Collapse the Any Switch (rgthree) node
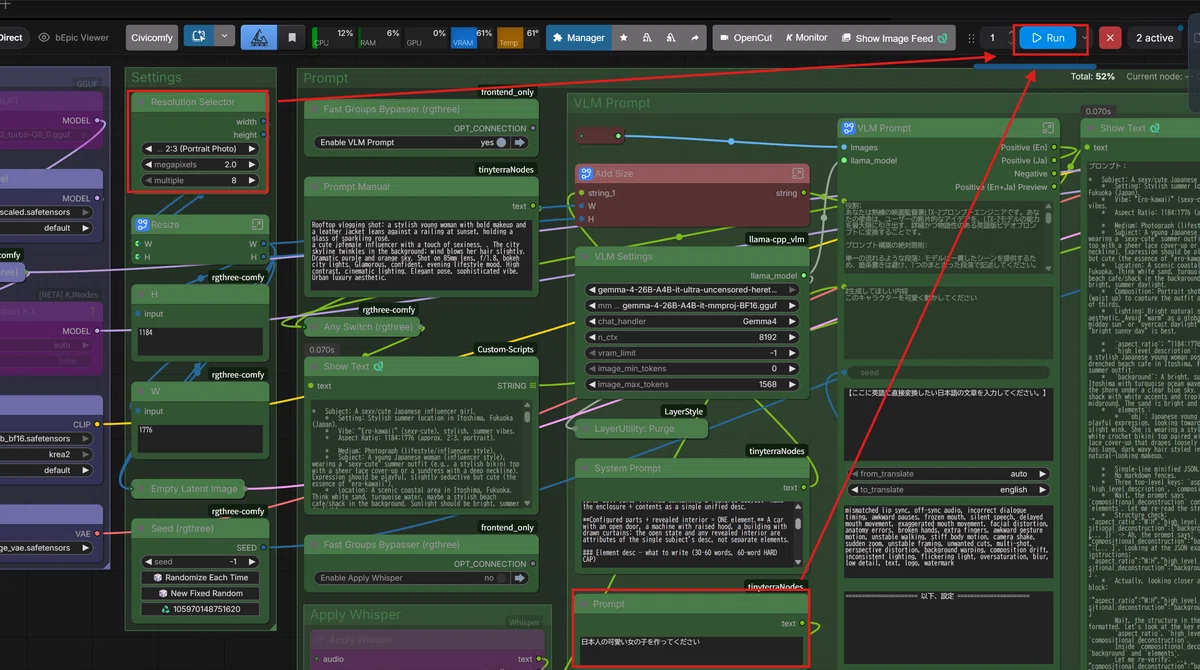This screenshot has width=1200, height=670. pyautogui.click(x=314, y=326)
